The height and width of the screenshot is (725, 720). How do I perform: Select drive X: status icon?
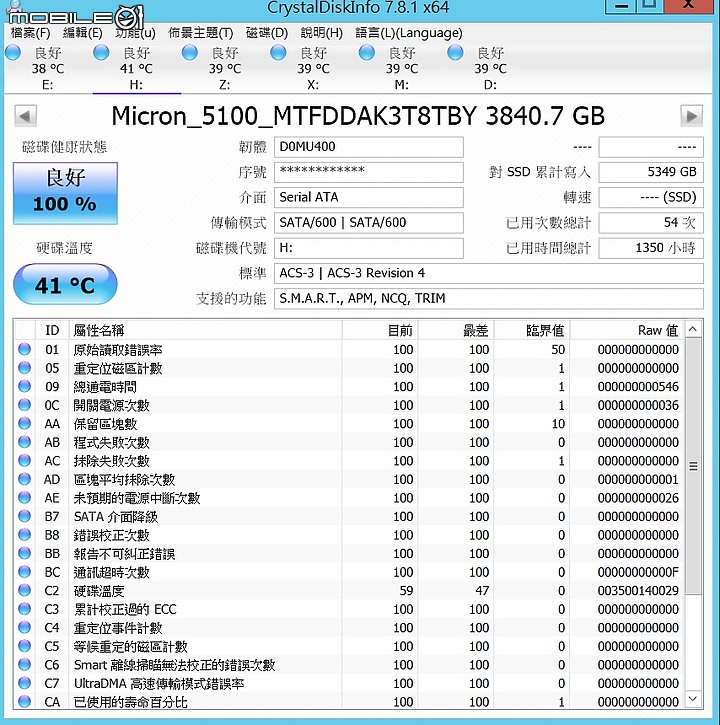278,52
